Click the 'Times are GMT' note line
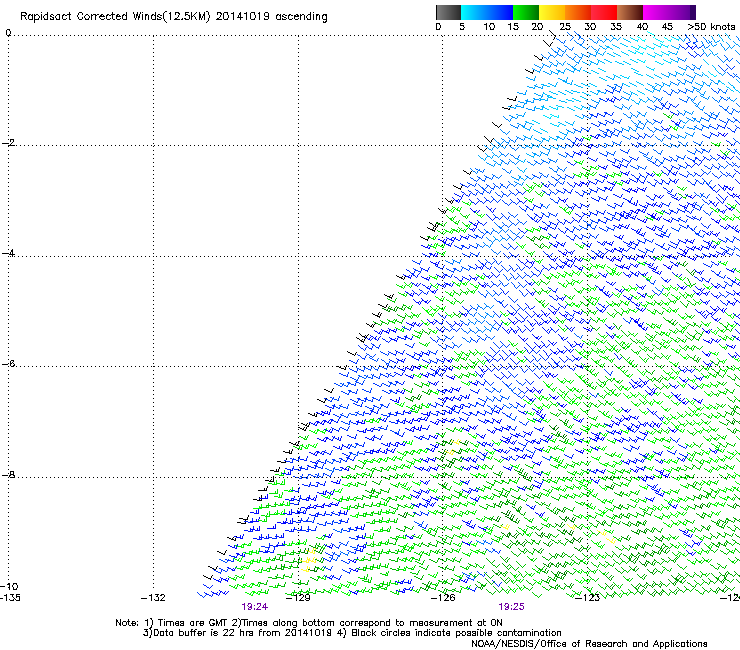The height and width of the screenshot is (650, 740). (309, 623)
